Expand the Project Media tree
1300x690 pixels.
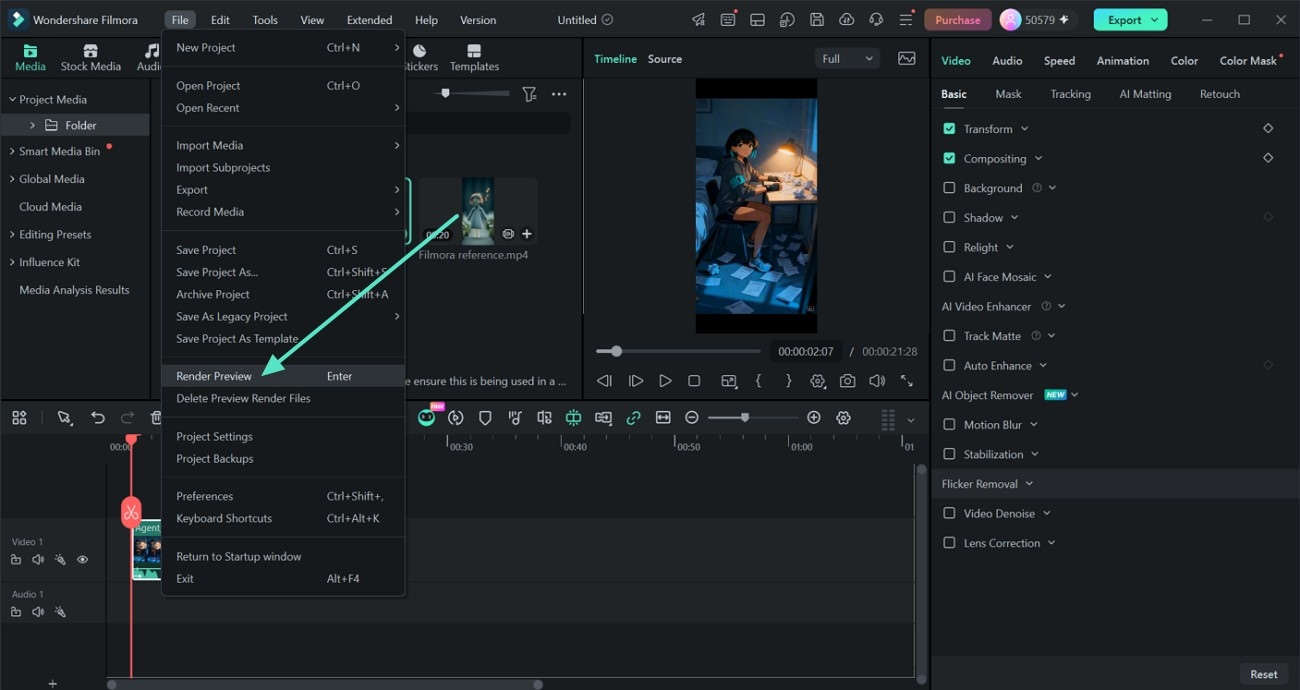(x=12, y=100)
